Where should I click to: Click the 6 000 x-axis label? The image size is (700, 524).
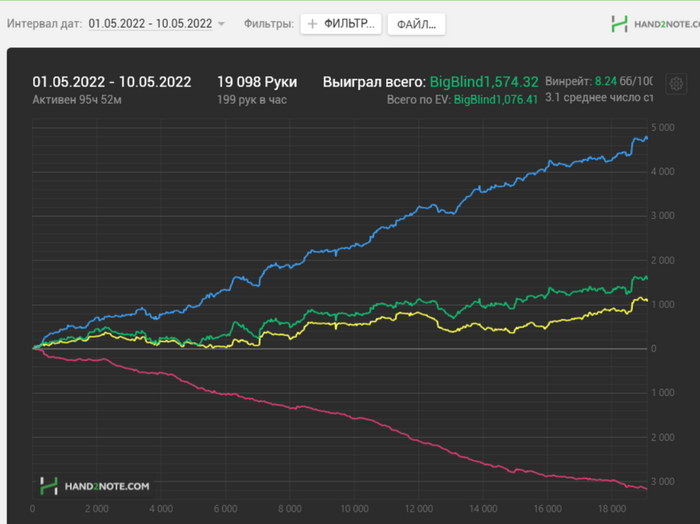(x=225, y=509)
